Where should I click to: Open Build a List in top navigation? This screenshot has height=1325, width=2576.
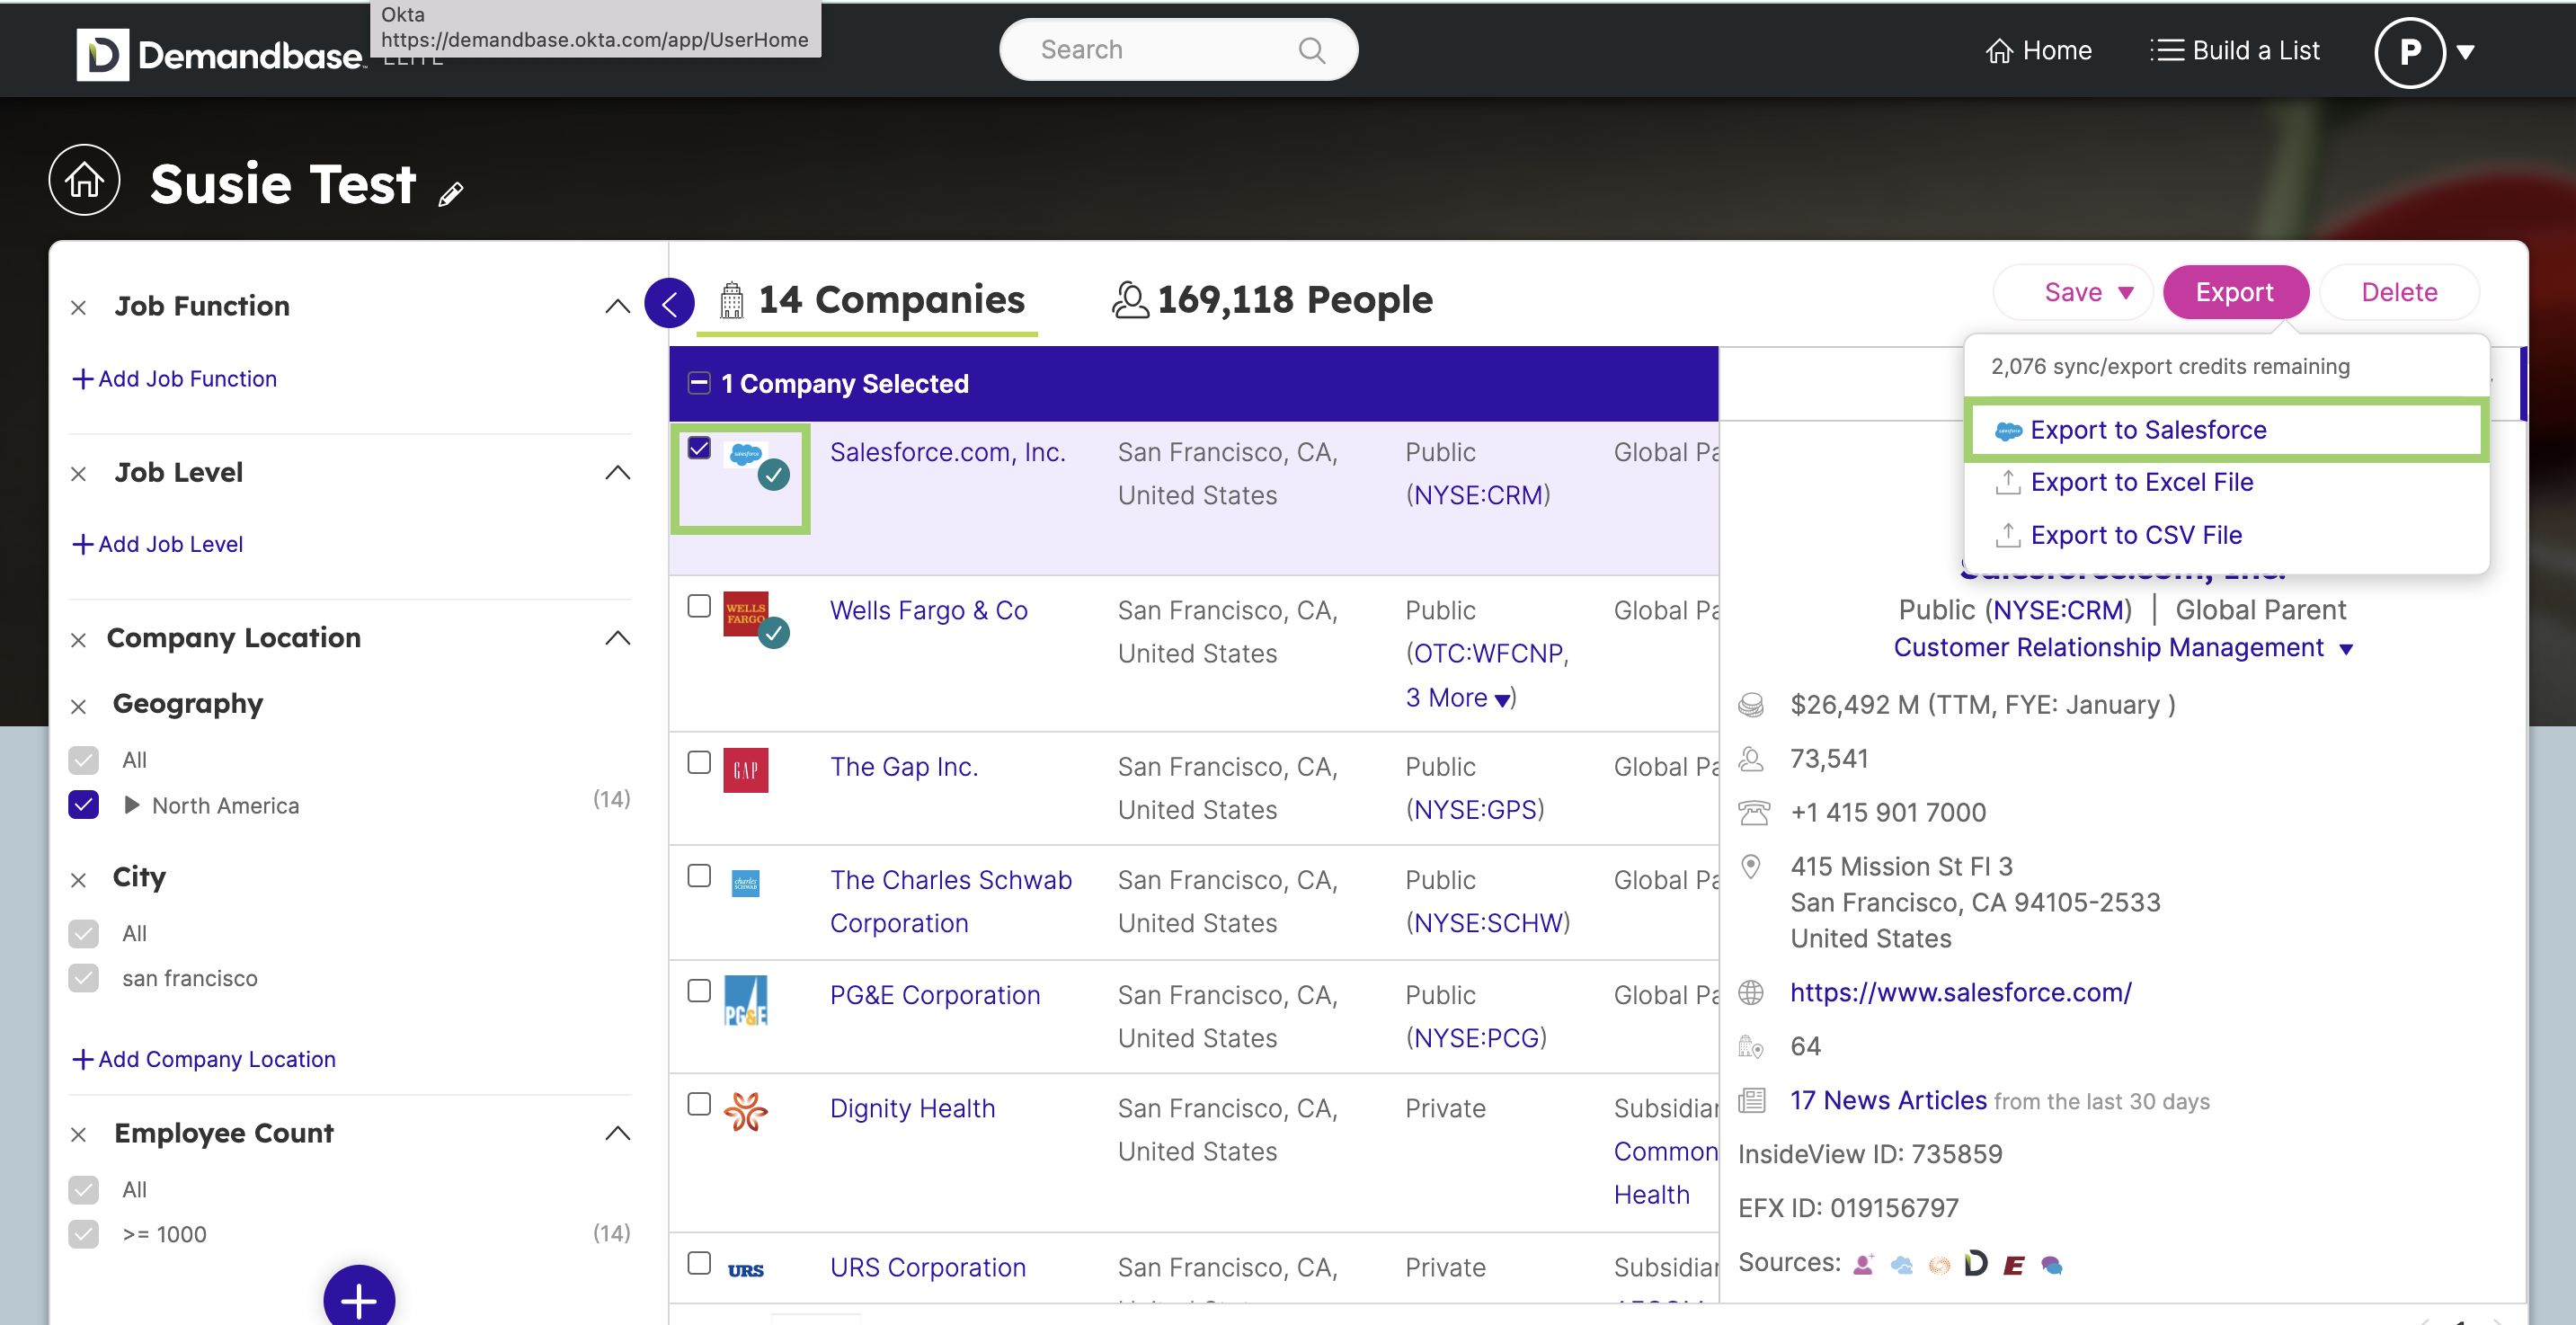(2235, 50)
